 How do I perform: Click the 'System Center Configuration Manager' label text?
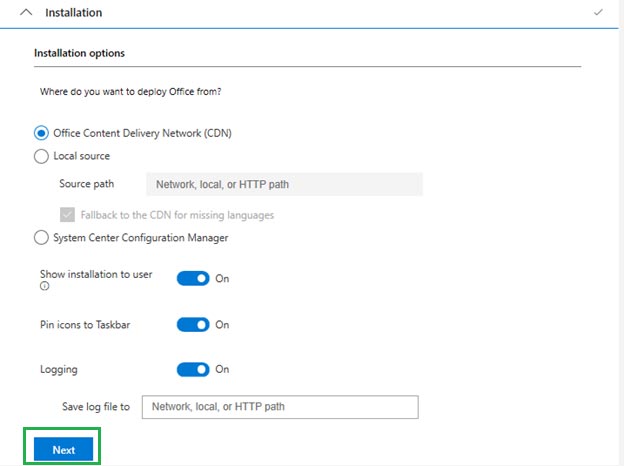(x=141, y=238)
